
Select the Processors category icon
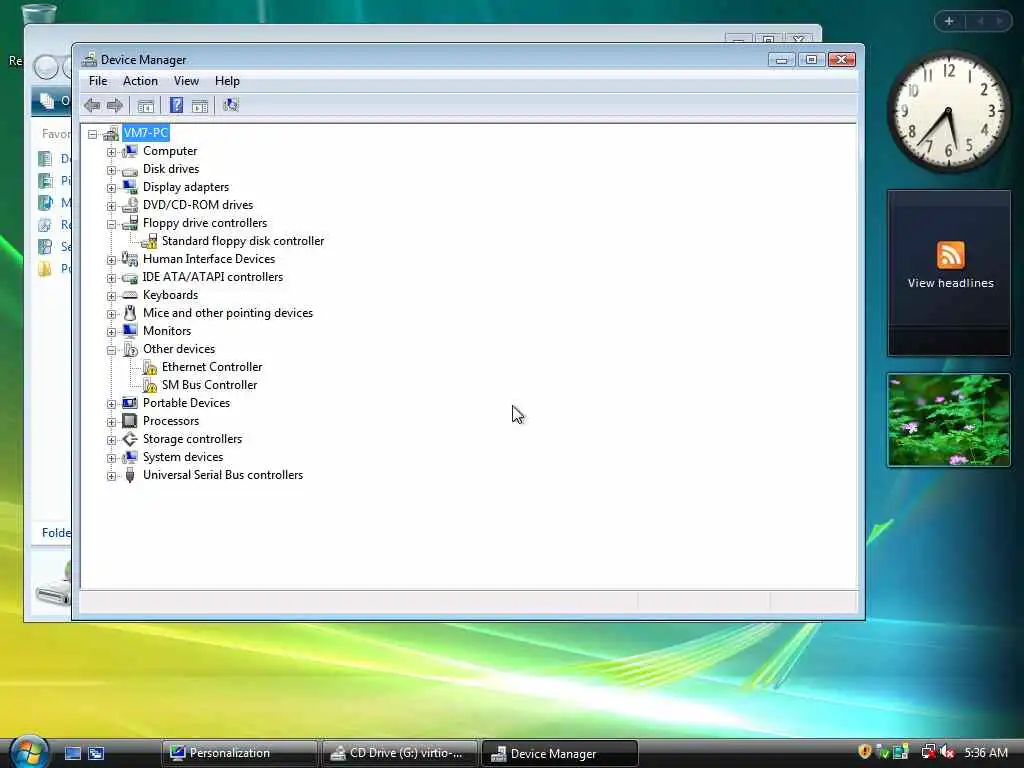tap(130, 421)
